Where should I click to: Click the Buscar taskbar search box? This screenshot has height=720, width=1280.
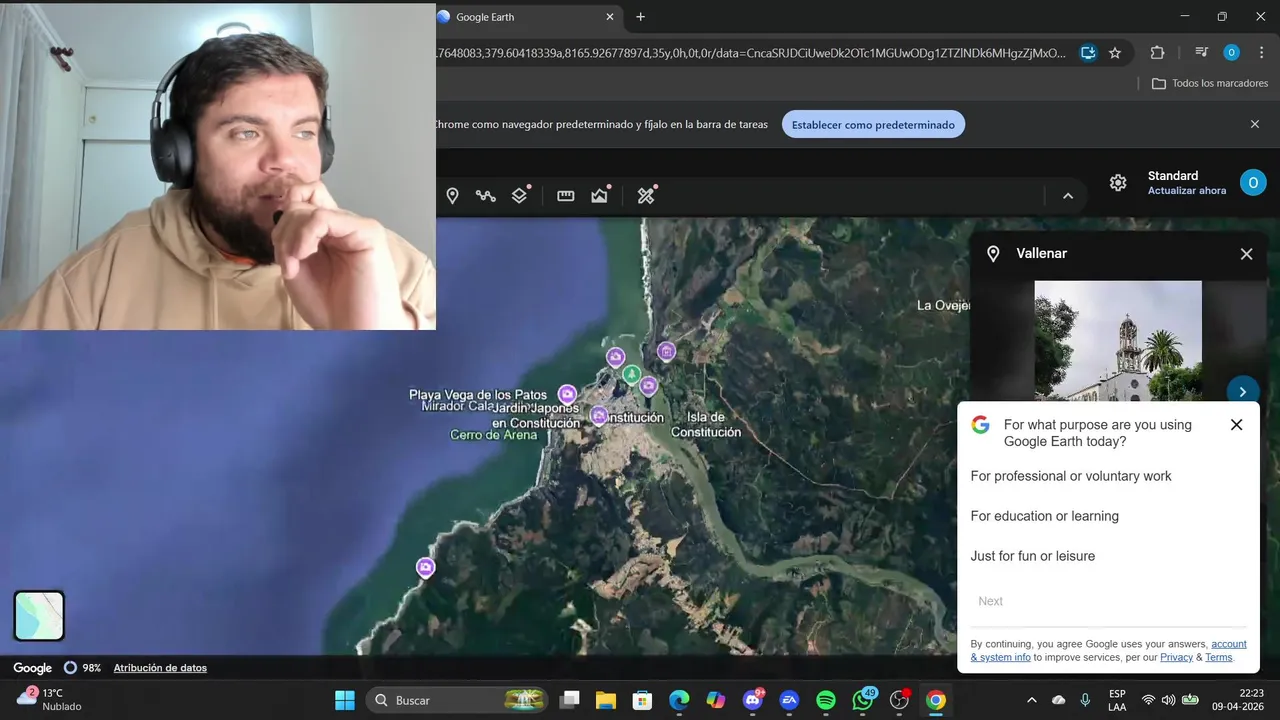(458, 700)
